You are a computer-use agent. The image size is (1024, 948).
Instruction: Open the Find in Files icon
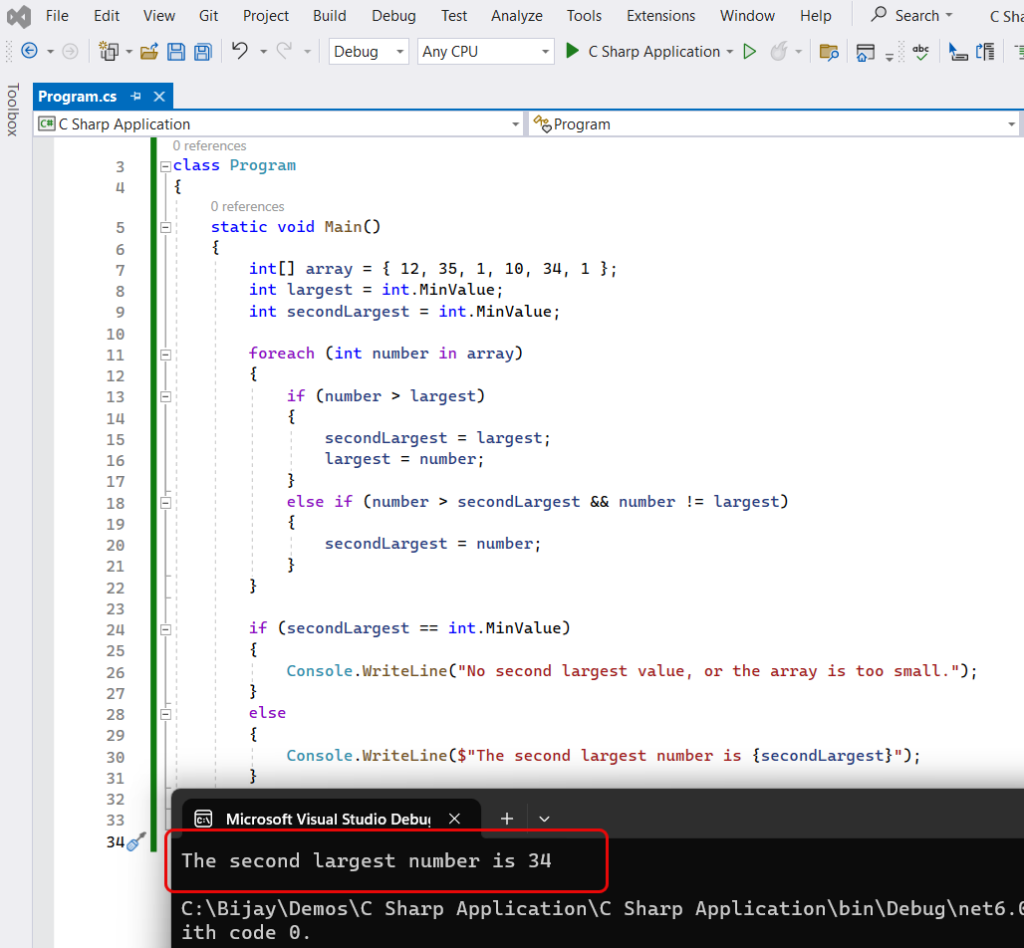831,51
